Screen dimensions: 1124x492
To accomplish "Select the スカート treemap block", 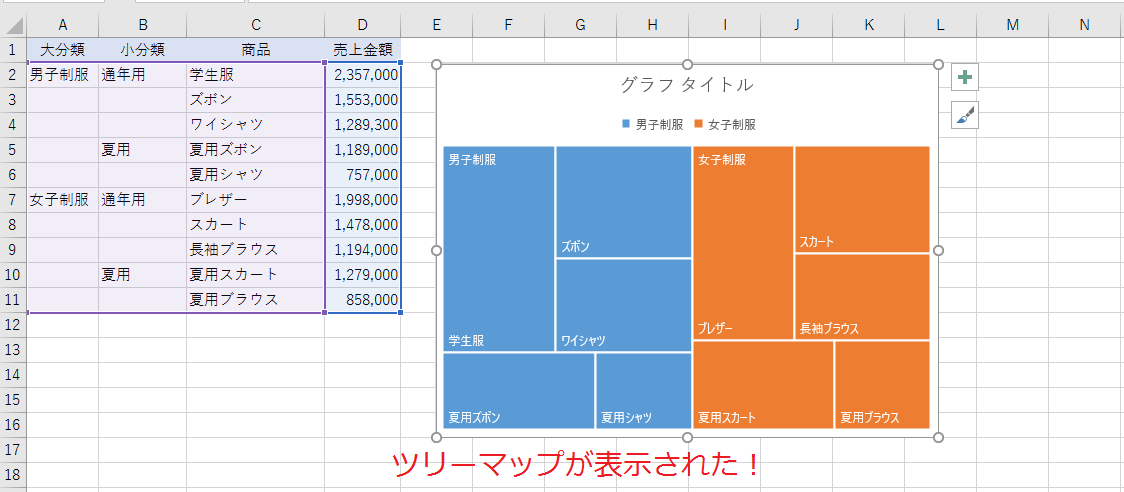I will pyautogui.click(x=862, y=199).
